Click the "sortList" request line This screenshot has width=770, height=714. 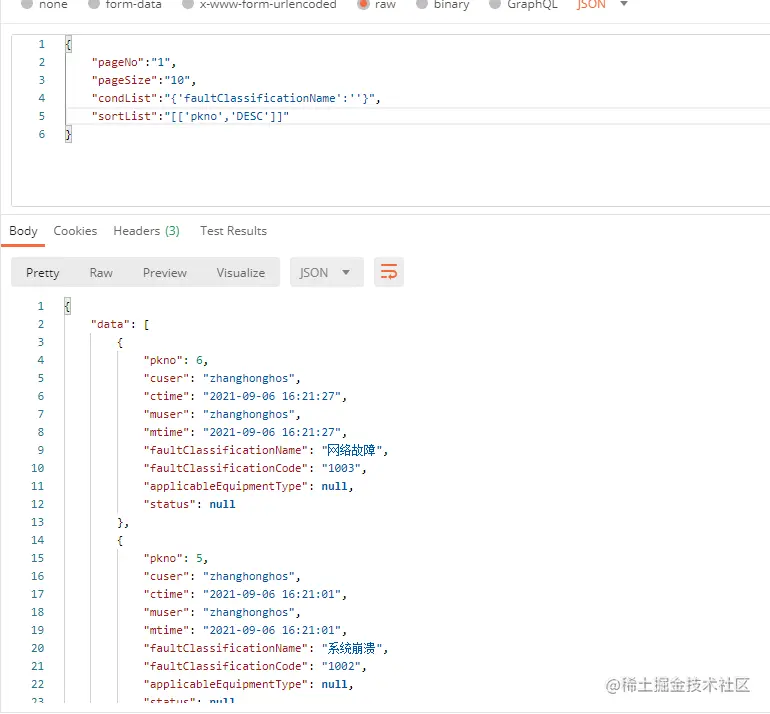[x=190, y=116]
